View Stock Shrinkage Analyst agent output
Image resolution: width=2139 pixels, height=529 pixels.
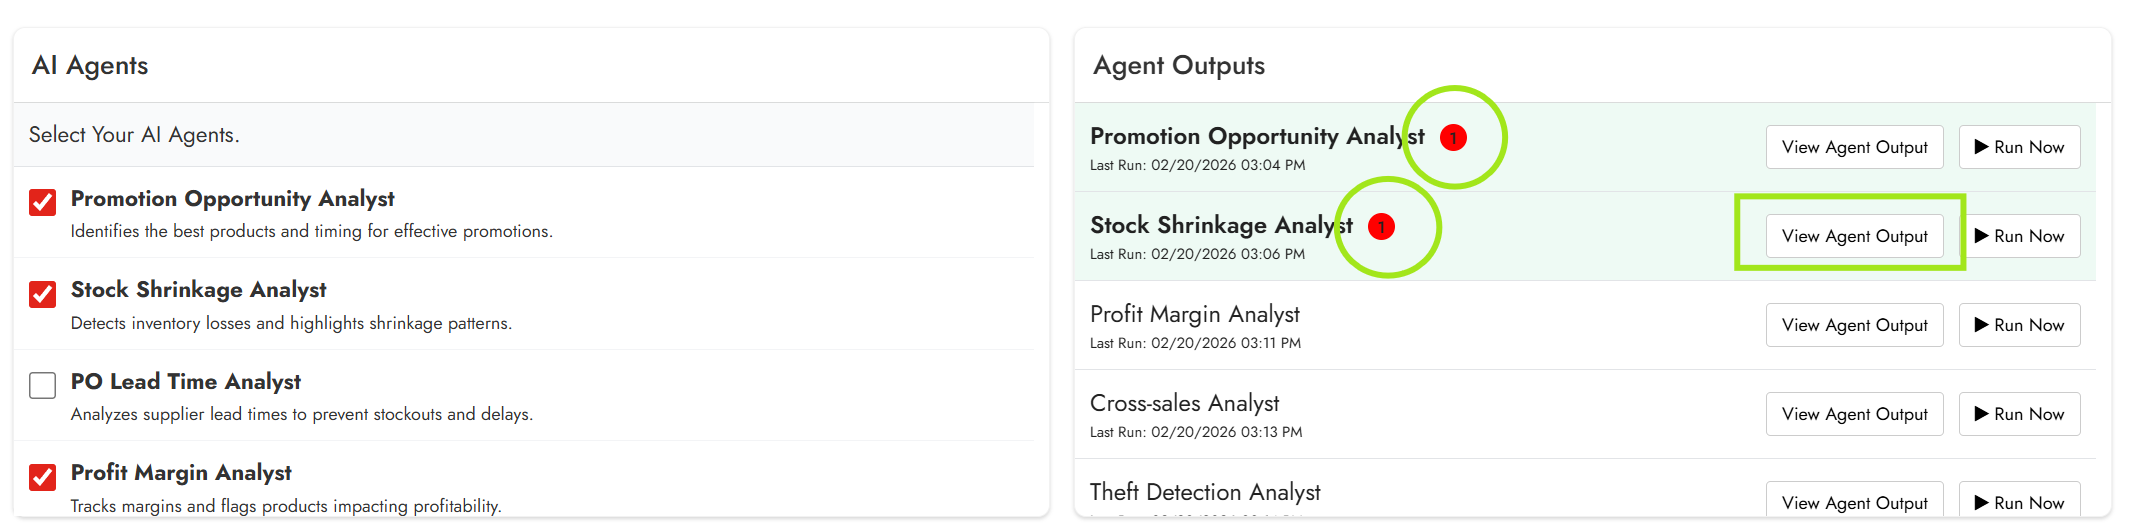1853,236
